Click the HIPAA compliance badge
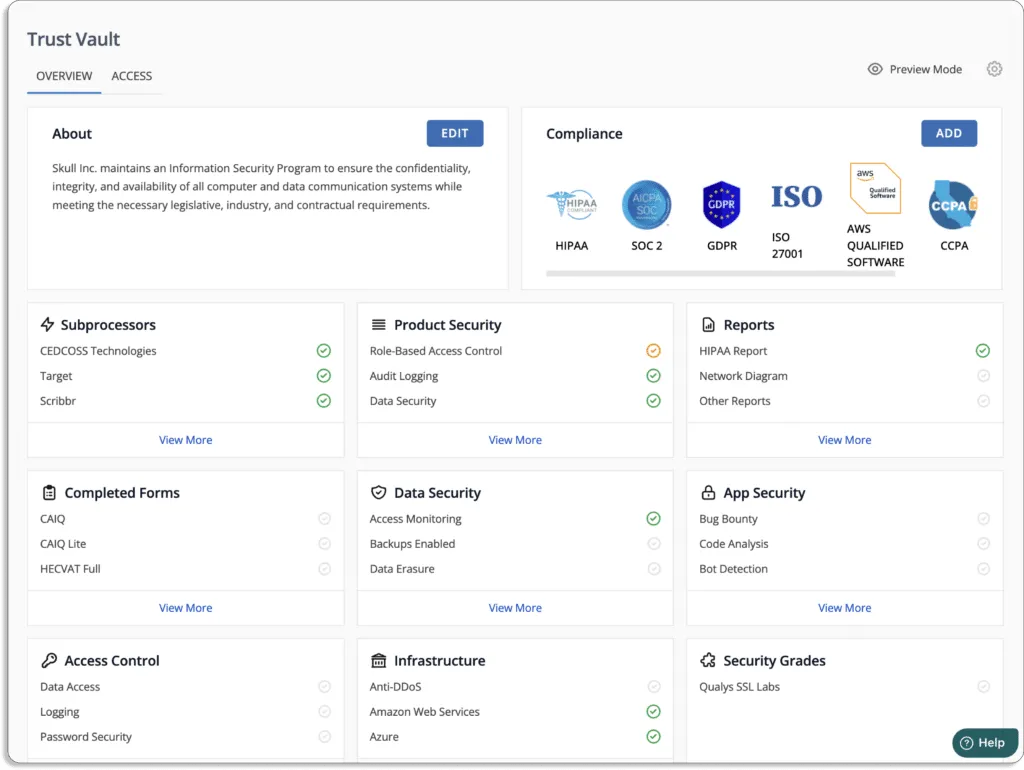The height and width of the screenshot is (770, 1024). tap(571, 204)
